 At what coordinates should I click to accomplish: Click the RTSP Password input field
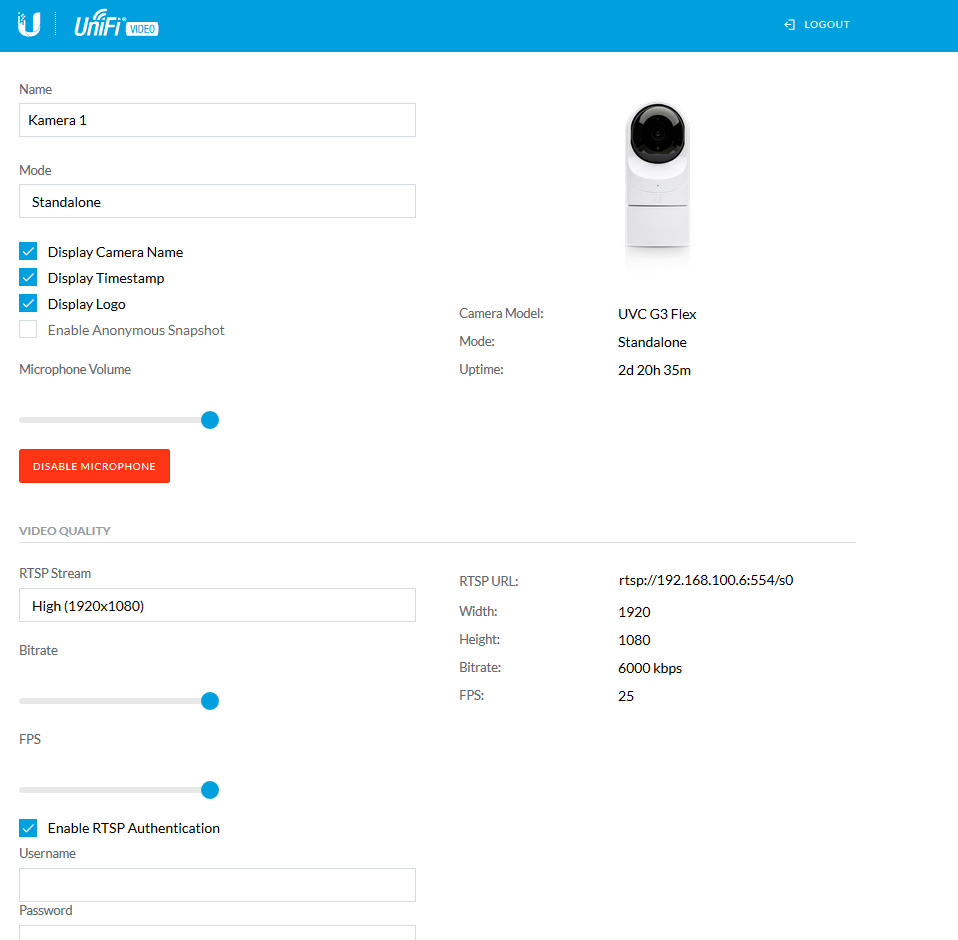point(217,932)
